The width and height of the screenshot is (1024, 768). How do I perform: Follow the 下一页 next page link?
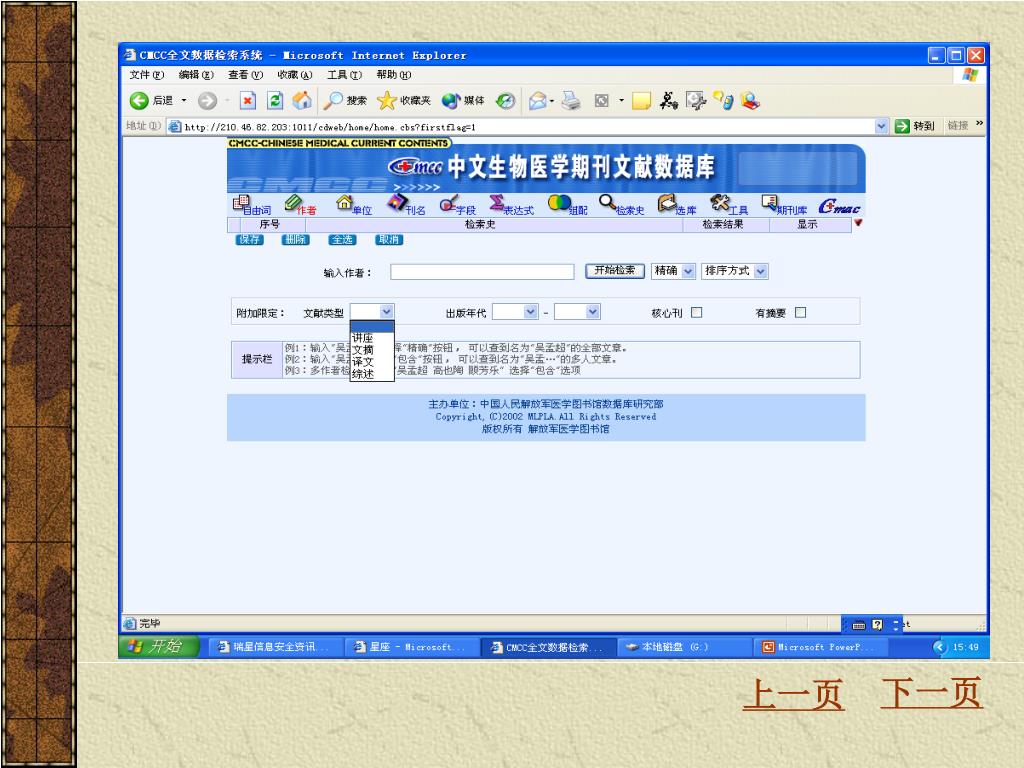click(932, 694)
